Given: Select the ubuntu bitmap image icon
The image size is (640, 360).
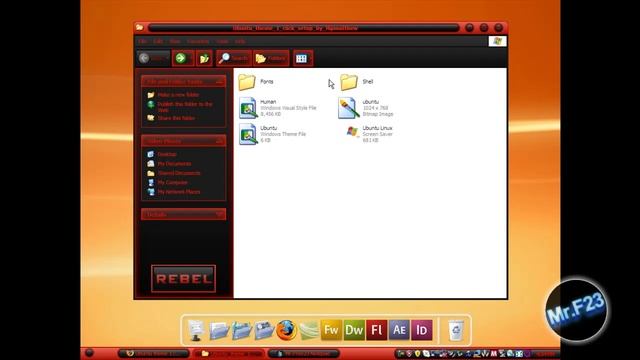Looking at the screenshot, I should (x=349, y=108).
